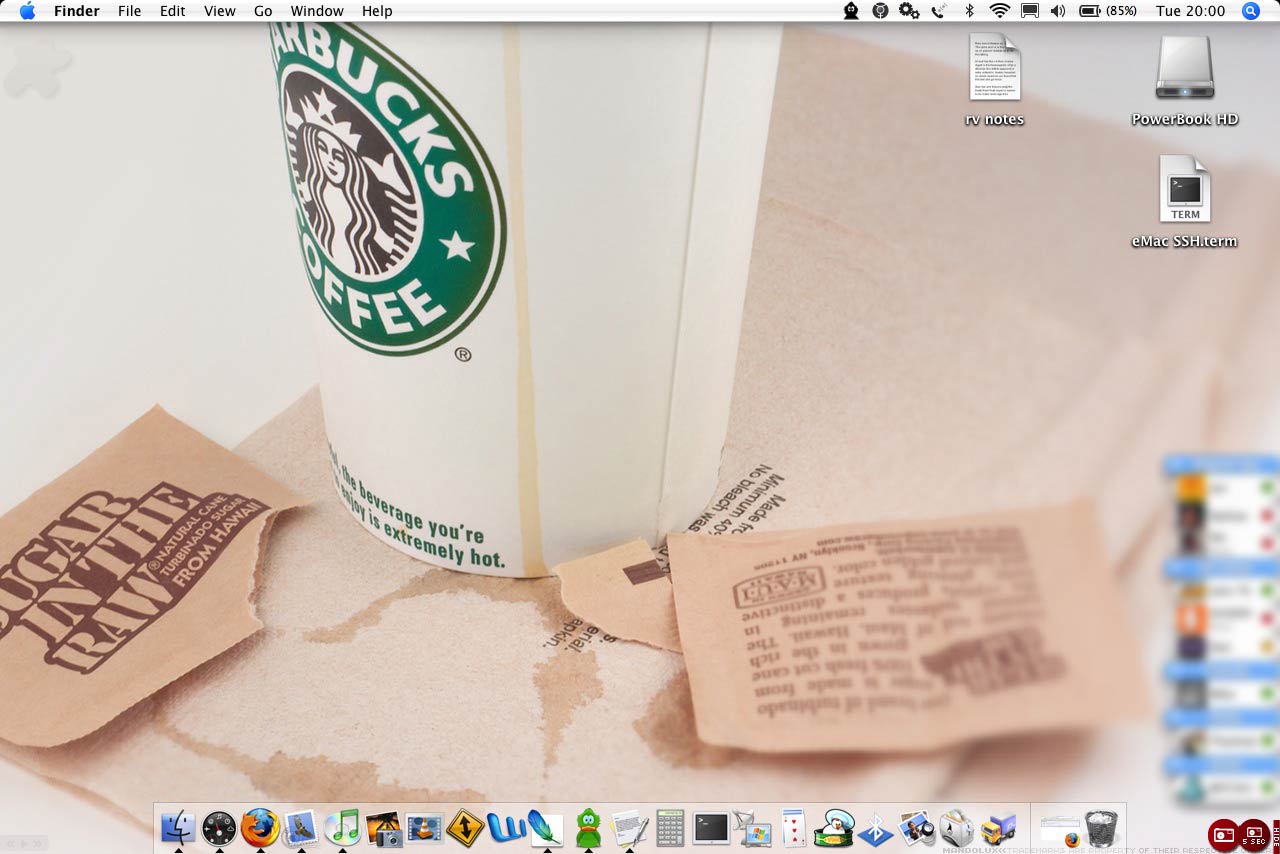1280x854 pixels.
Task: Open the yellow arrows diamond icon in the Dock
Action: click(x=465, y=828)
